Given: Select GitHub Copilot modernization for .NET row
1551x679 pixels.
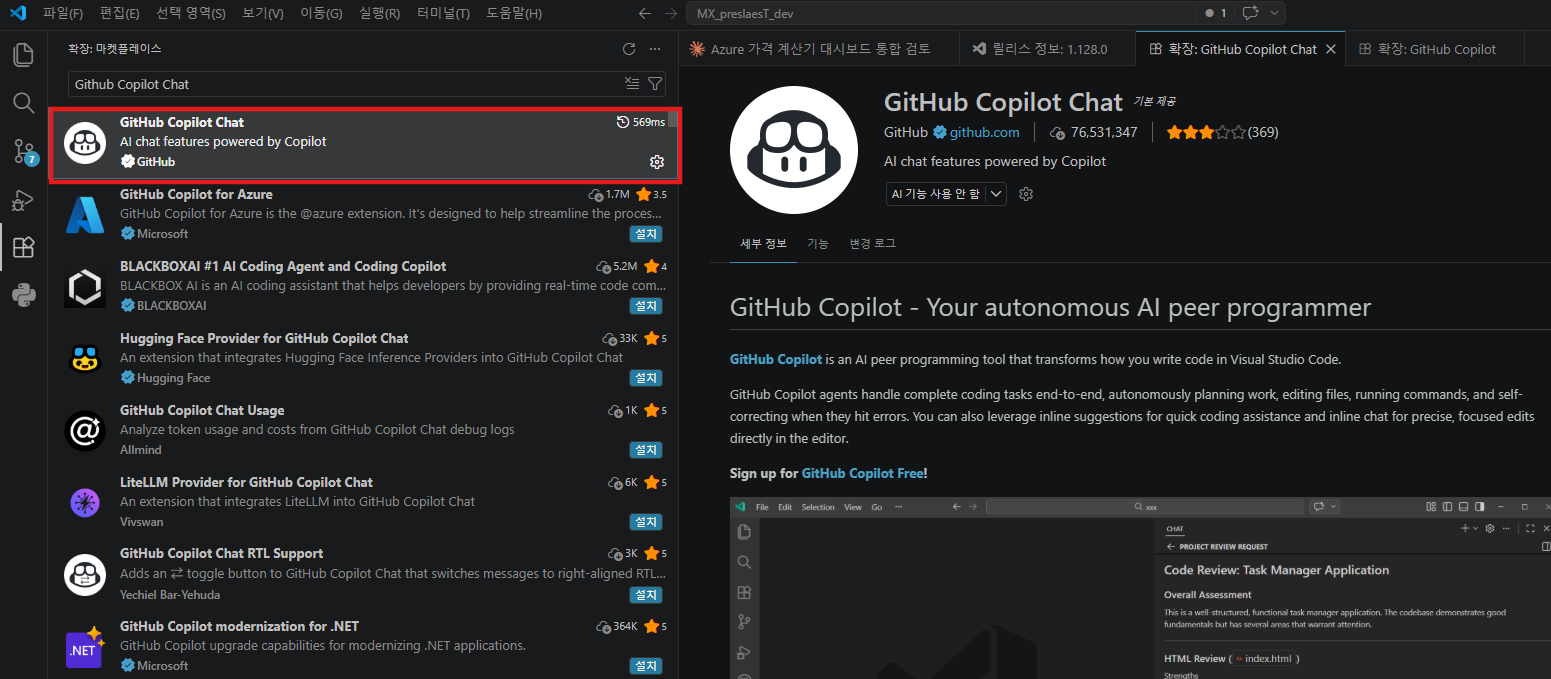Looking at the screenshot, I should [x=364, y=646].
